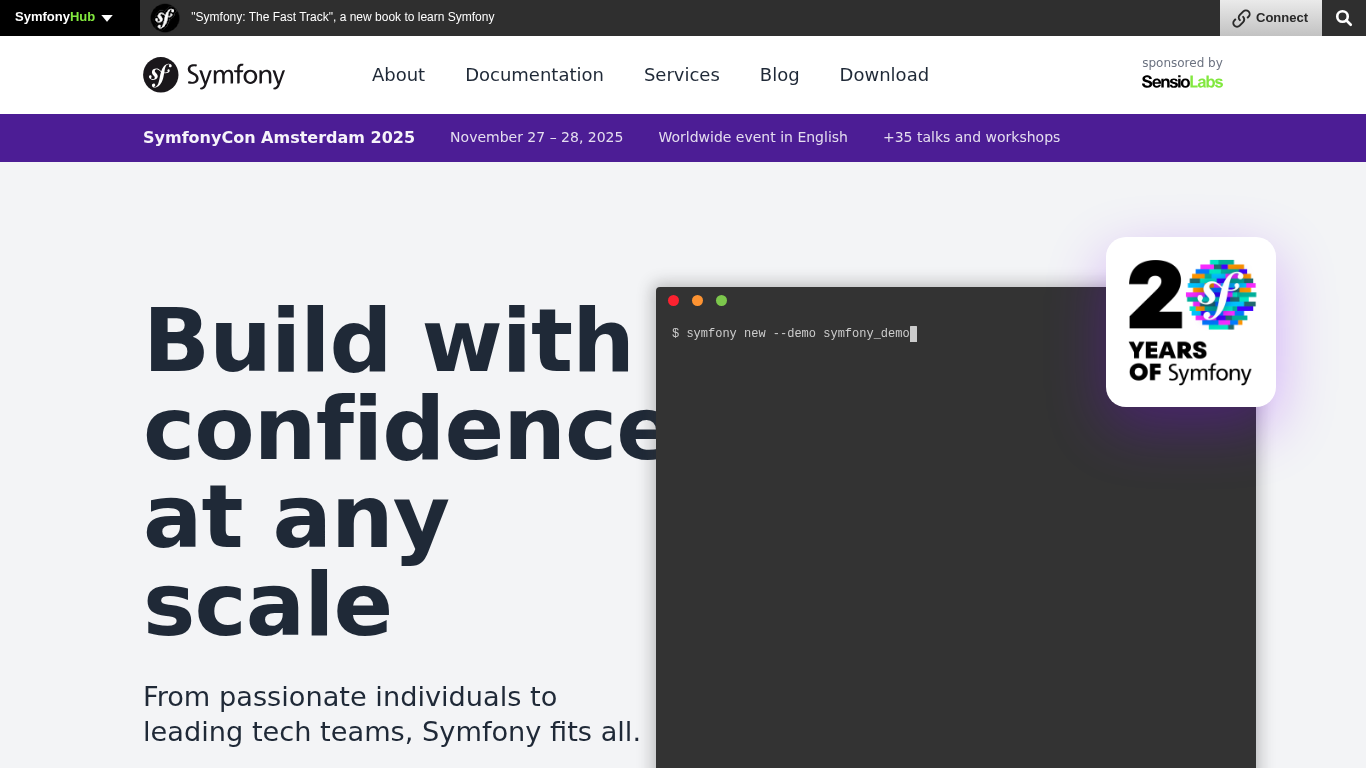1366x768 pixels.
Task: Open the SymfonyCon Amsterdam 2025 link
Action: click(x=279, y=138)
